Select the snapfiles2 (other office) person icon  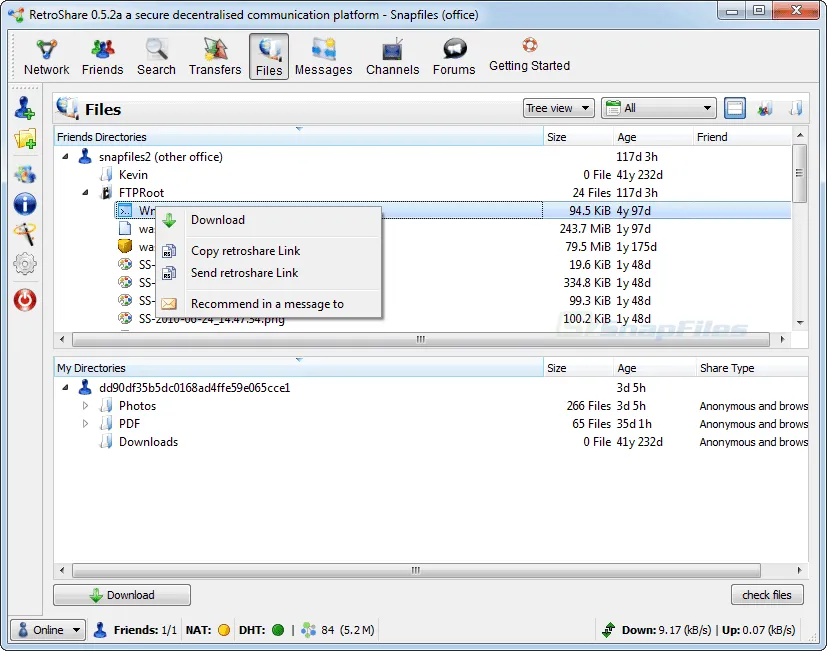[x=85, y=156]
